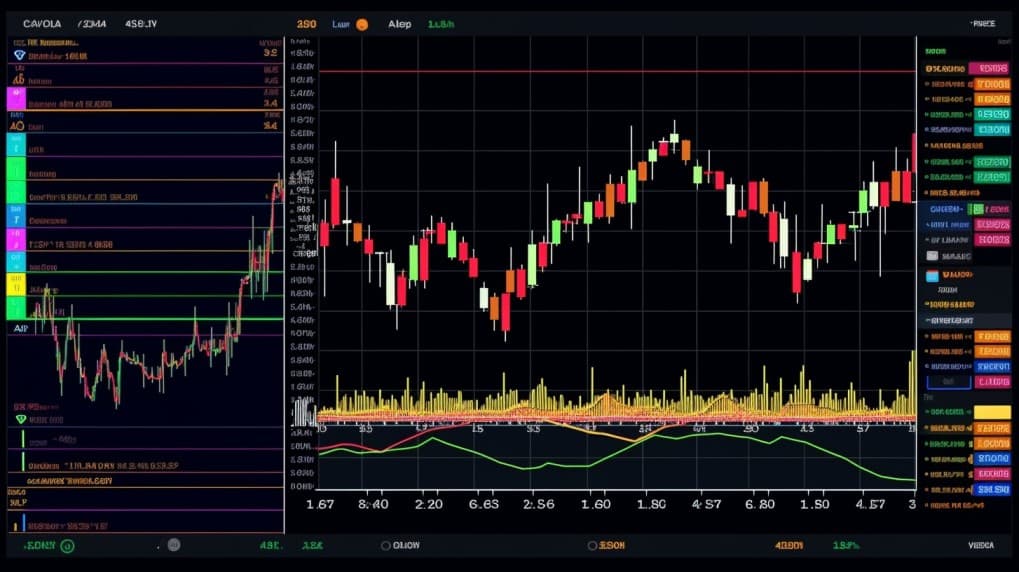Select the cyan tile just above the yellow tile
This screenshot has width=1019, height=572.
click(x=16, y=262)
